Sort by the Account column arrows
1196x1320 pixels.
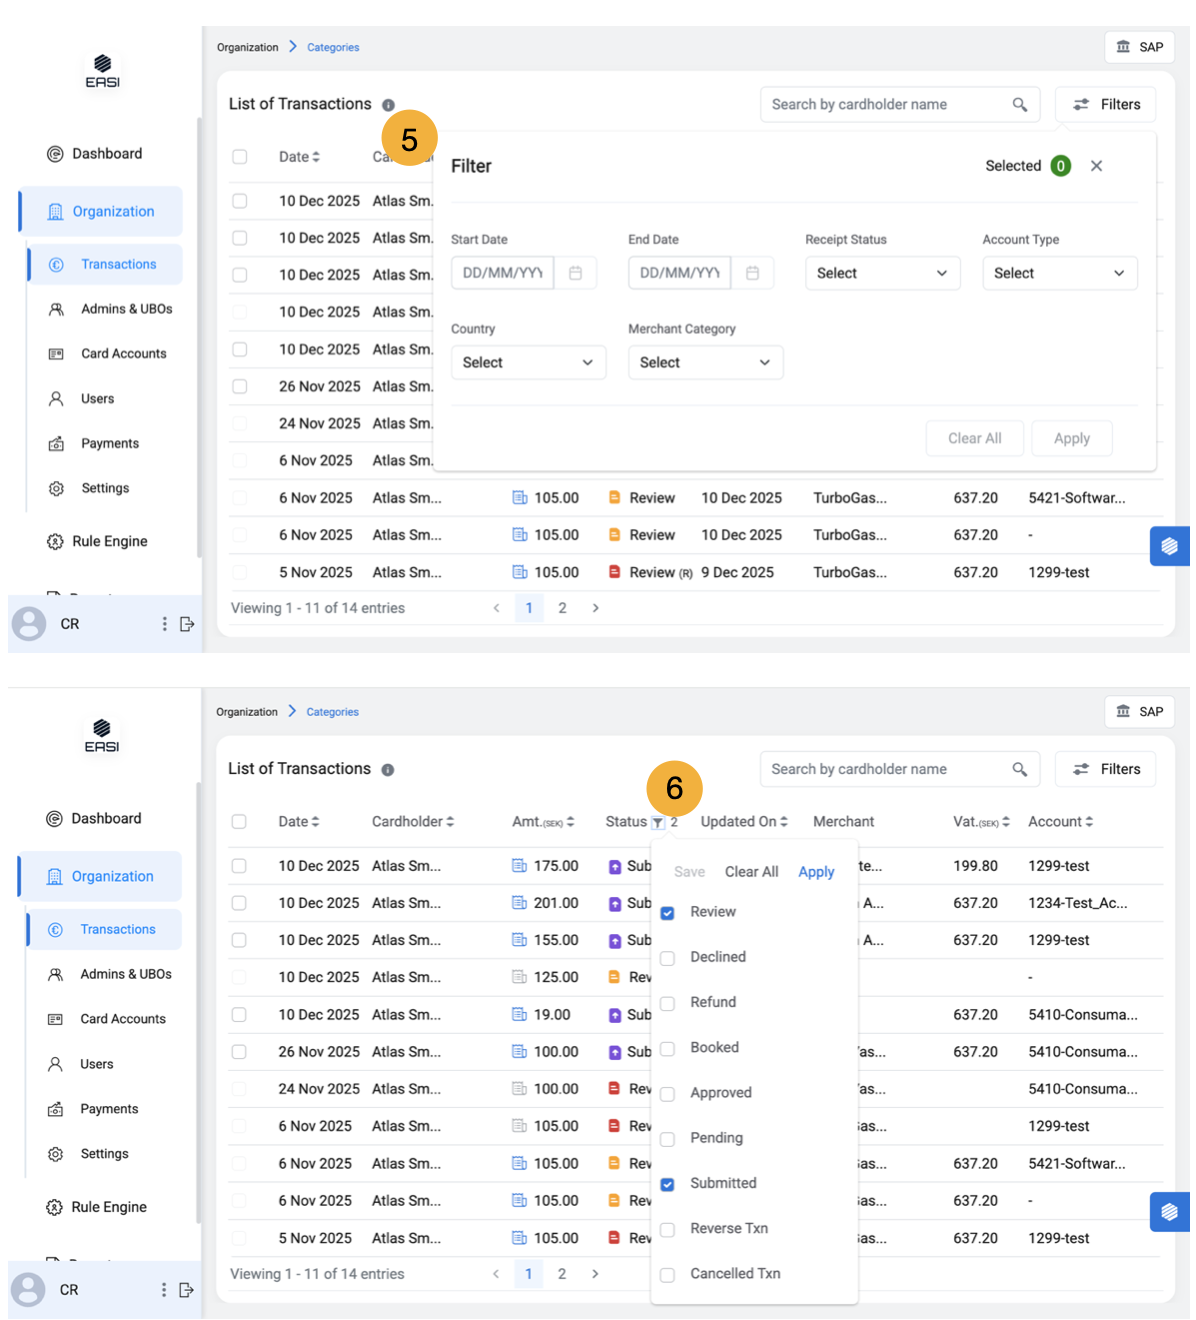tap(1089, 822)
